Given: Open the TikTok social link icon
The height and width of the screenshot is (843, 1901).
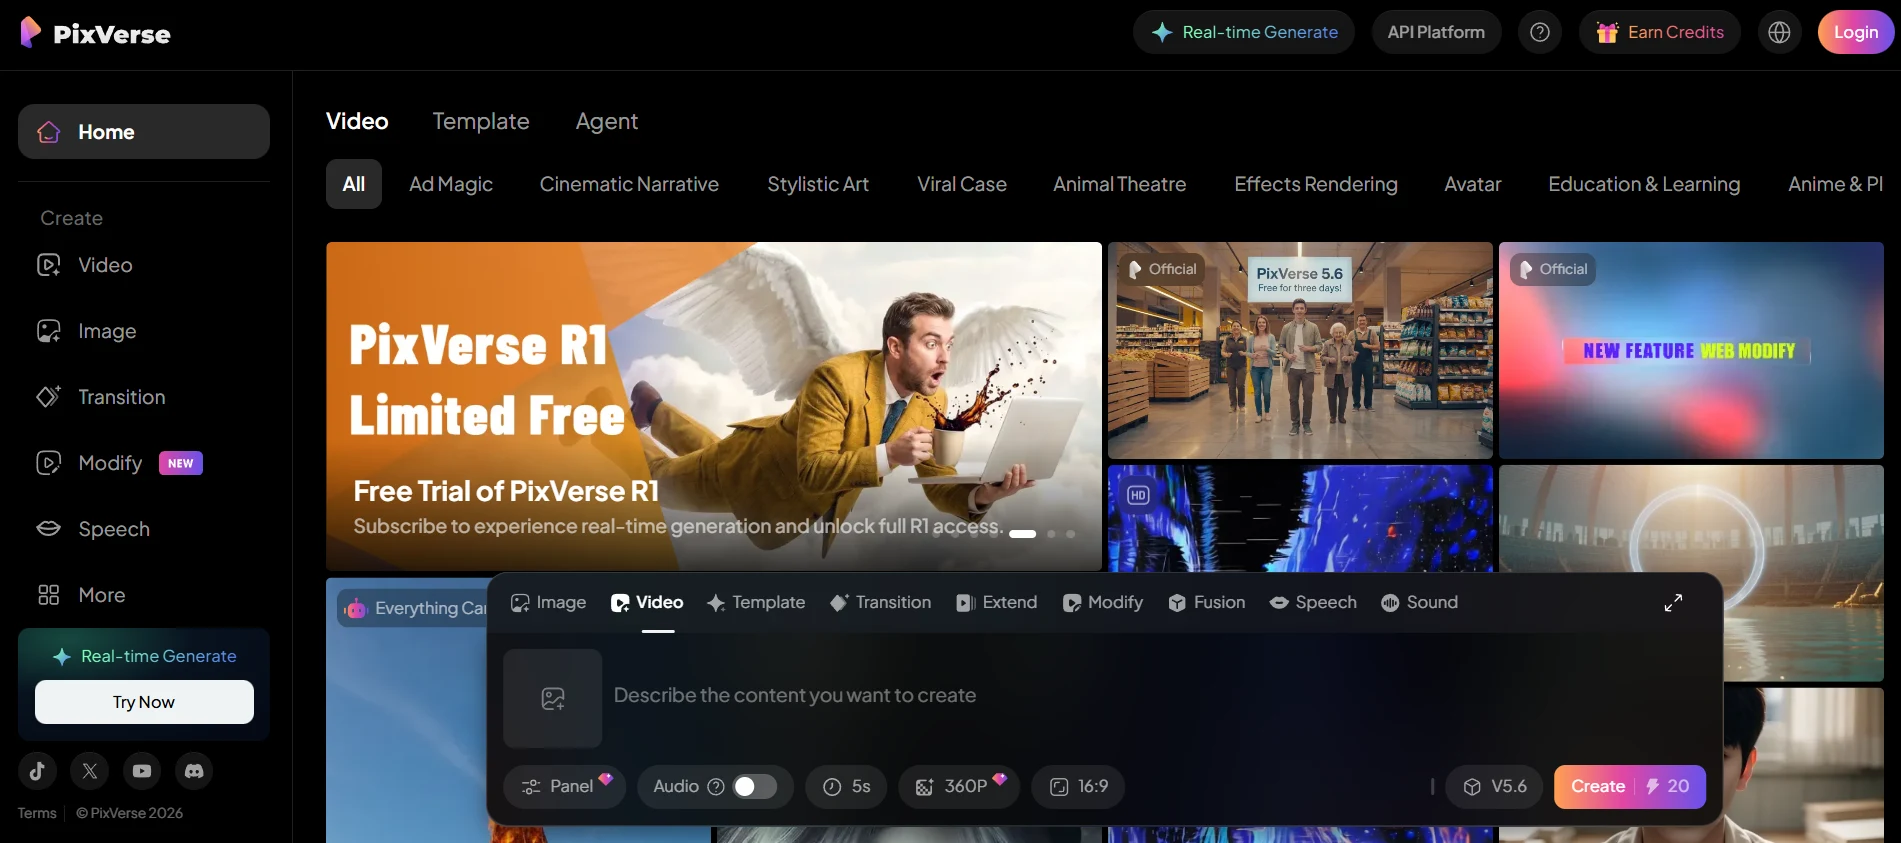Looking at the screenshot, I should [37, 771].
